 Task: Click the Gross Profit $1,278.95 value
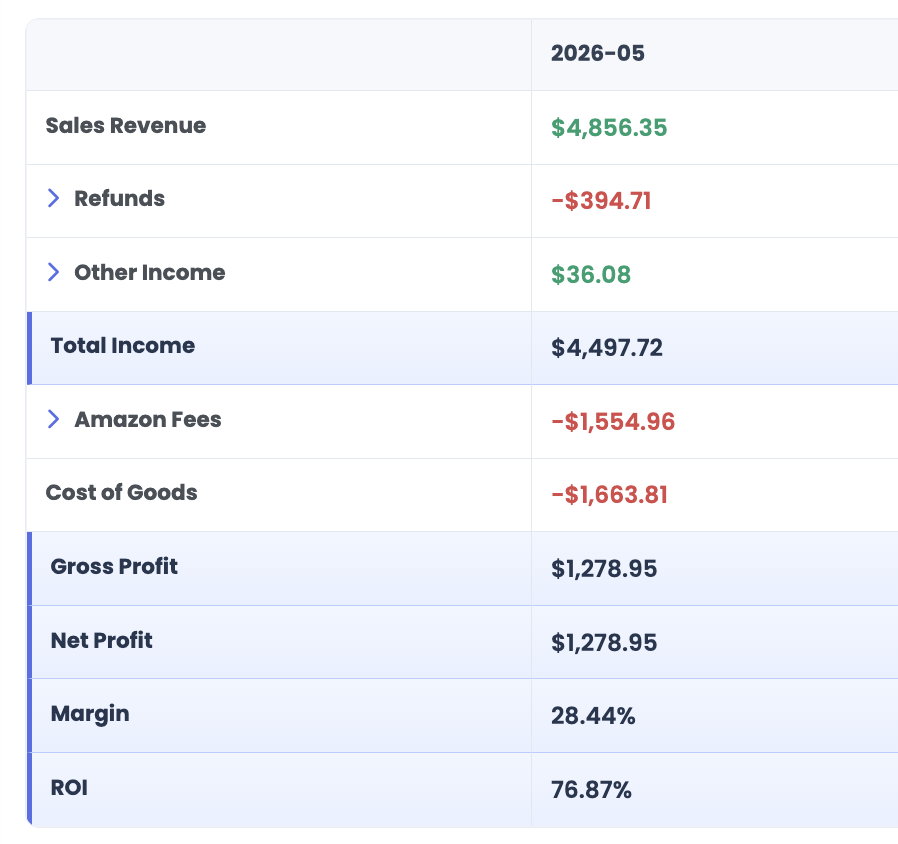604,569
